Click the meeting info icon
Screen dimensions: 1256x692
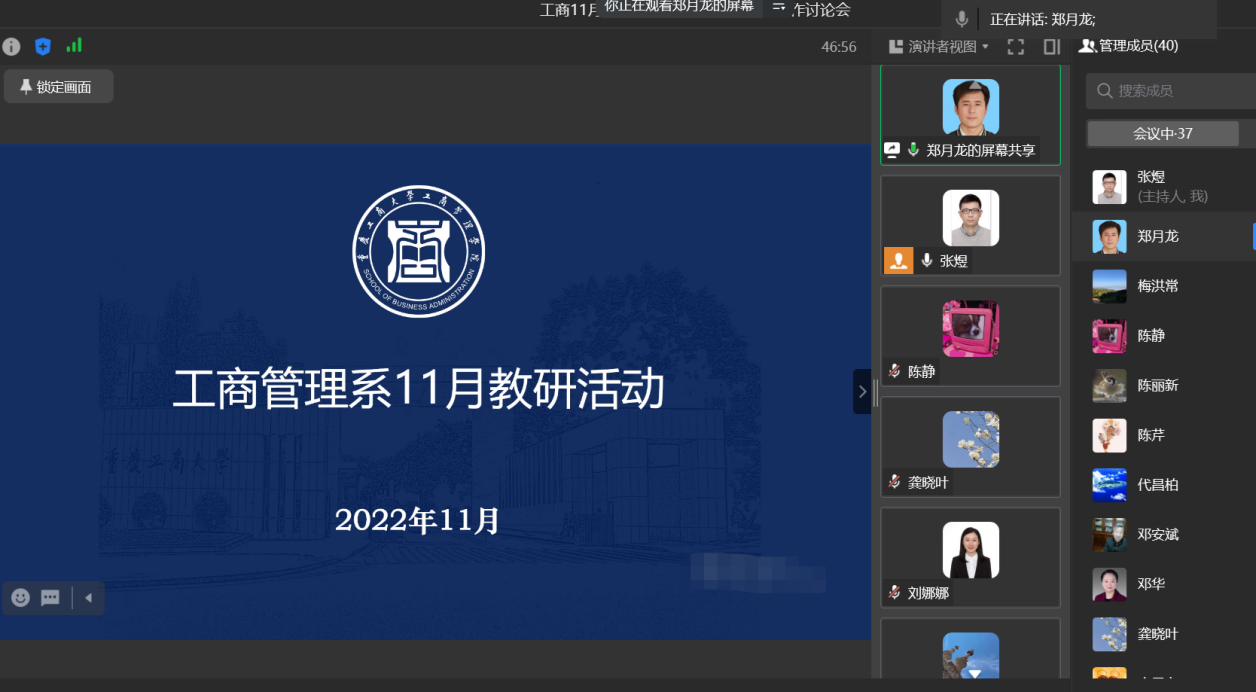(x=11, y=46)
